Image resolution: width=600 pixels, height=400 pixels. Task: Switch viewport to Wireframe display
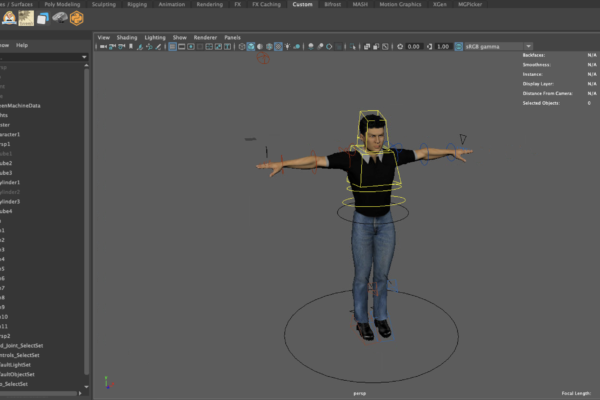[x=242, y=47]
